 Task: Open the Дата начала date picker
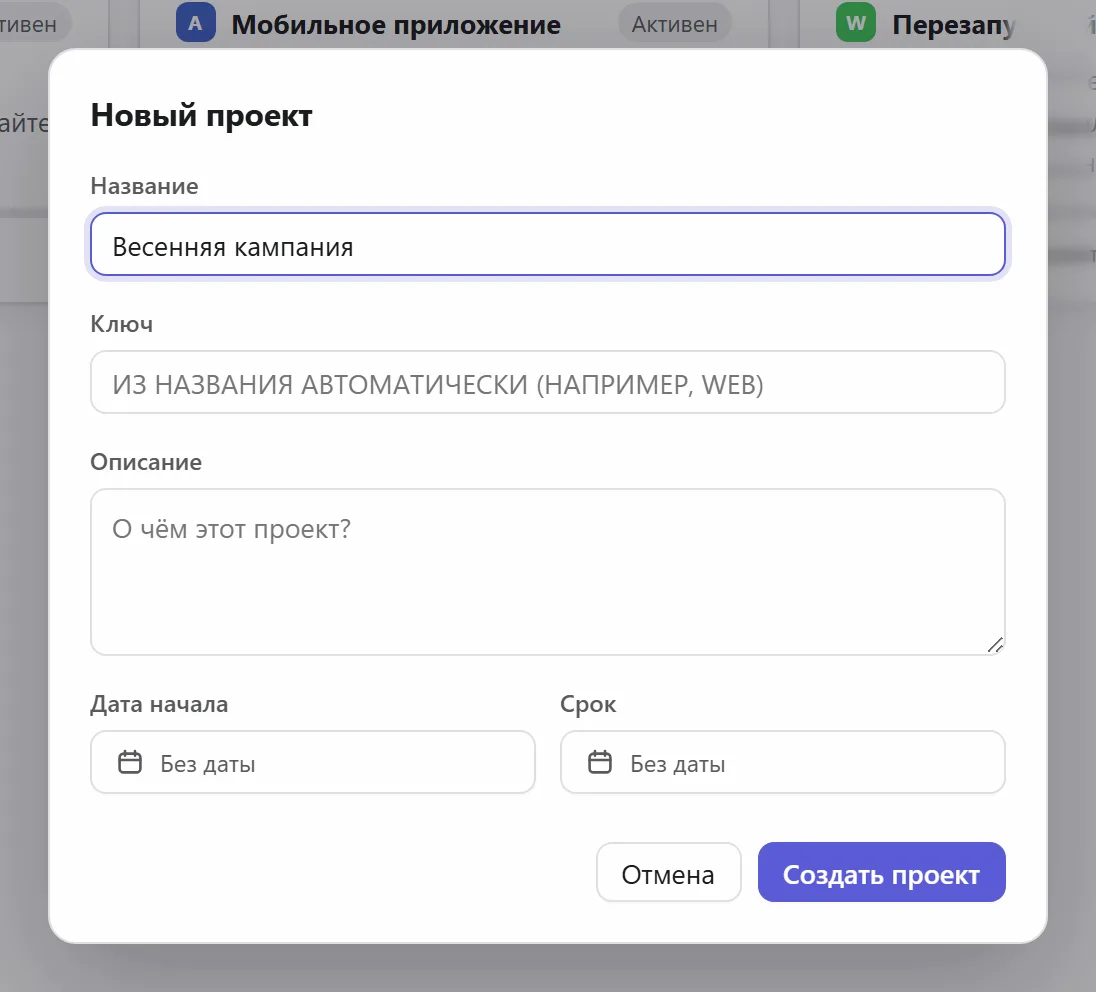pos(312,762)
